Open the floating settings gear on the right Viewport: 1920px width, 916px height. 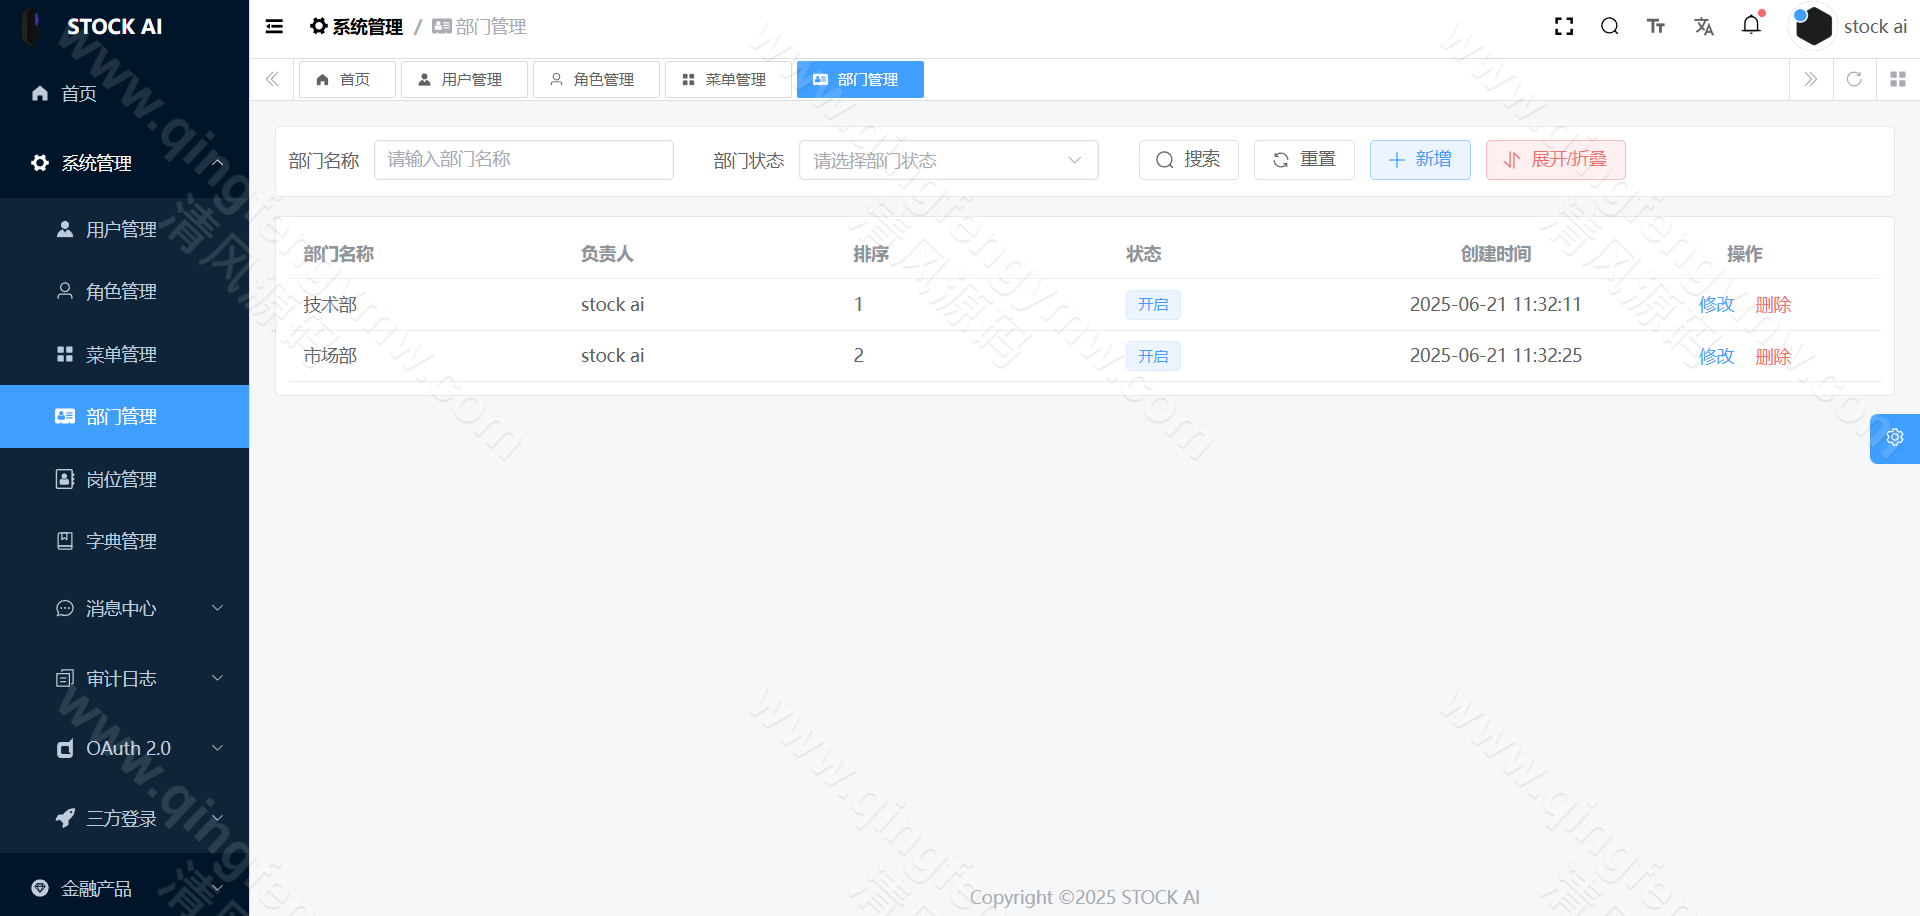(x=1894, y=438)
